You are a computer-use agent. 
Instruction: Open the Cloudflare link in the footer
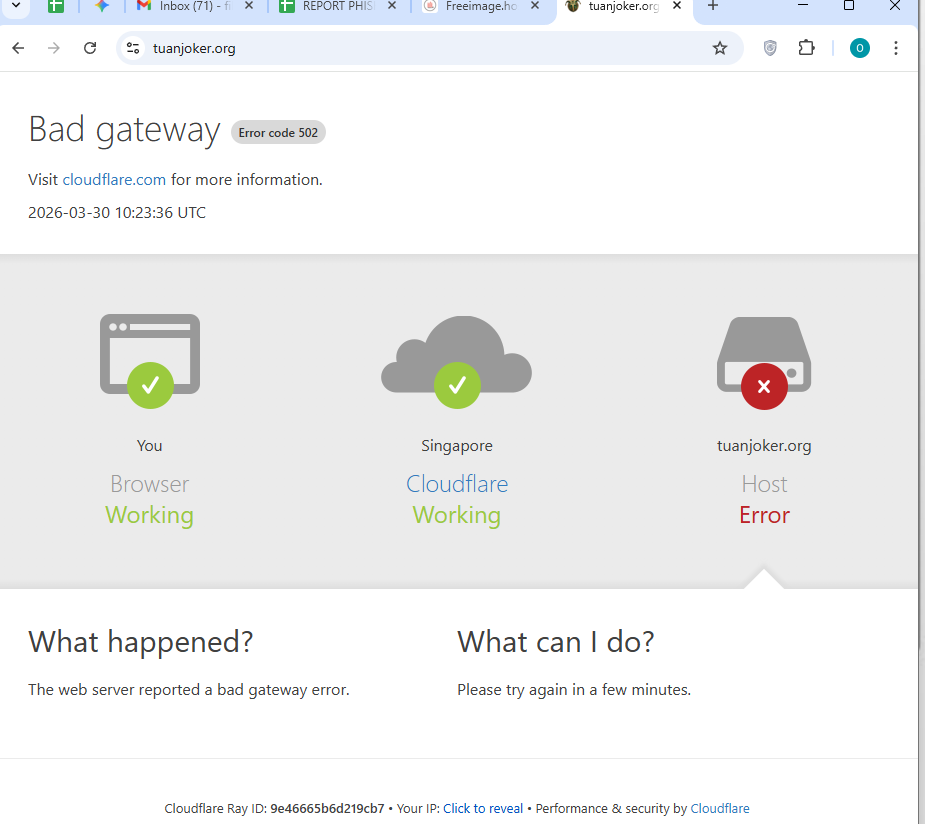click(x=720, y=809)
